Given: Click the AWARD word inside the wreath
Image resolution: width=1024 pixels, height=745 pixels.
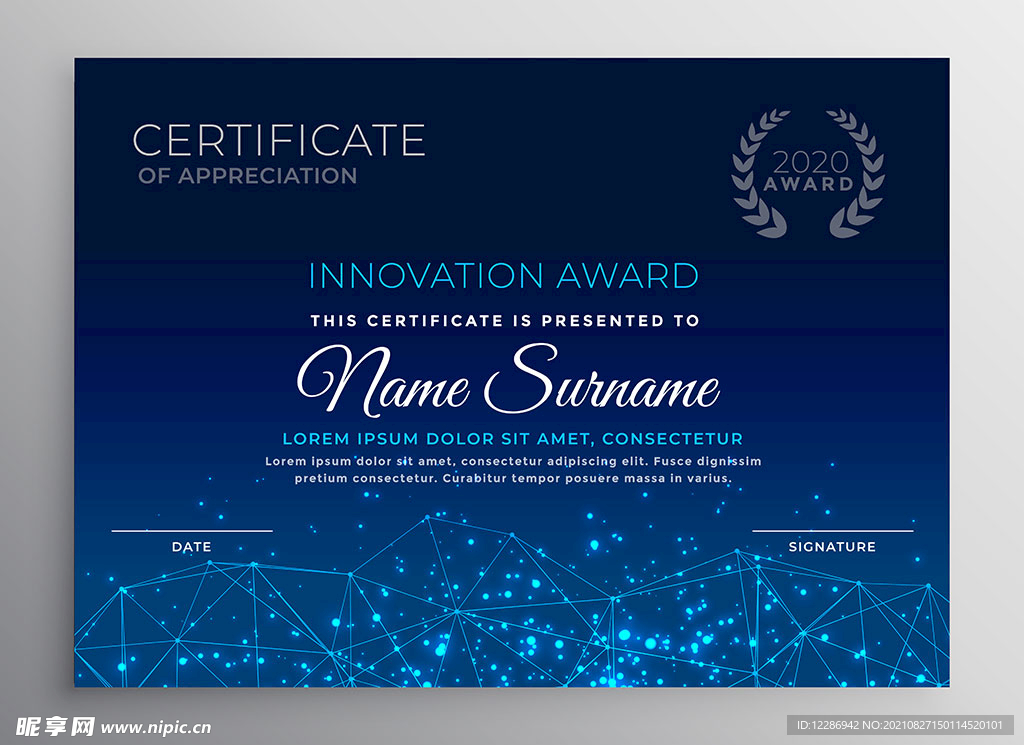Looking at the screenshot, I should pyautogui.click(x=808, y=184).
